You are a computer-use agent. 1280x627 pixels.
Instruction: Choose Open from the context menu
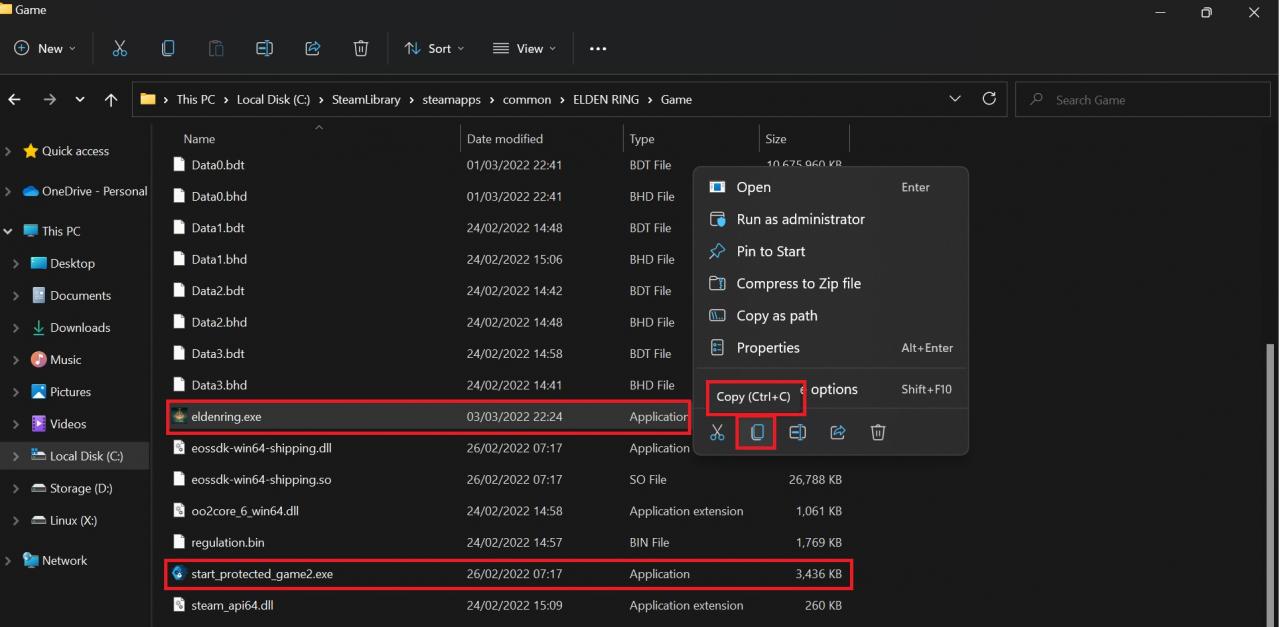[830, 187]
